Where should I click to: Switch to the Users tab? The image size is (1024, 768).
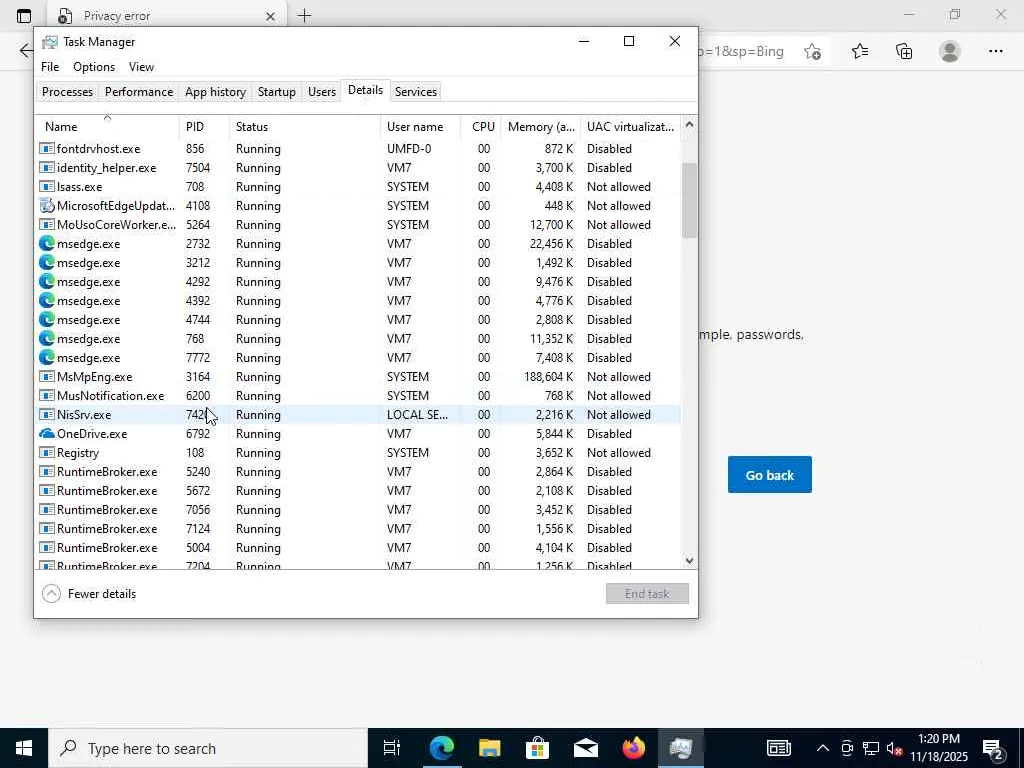322,91
